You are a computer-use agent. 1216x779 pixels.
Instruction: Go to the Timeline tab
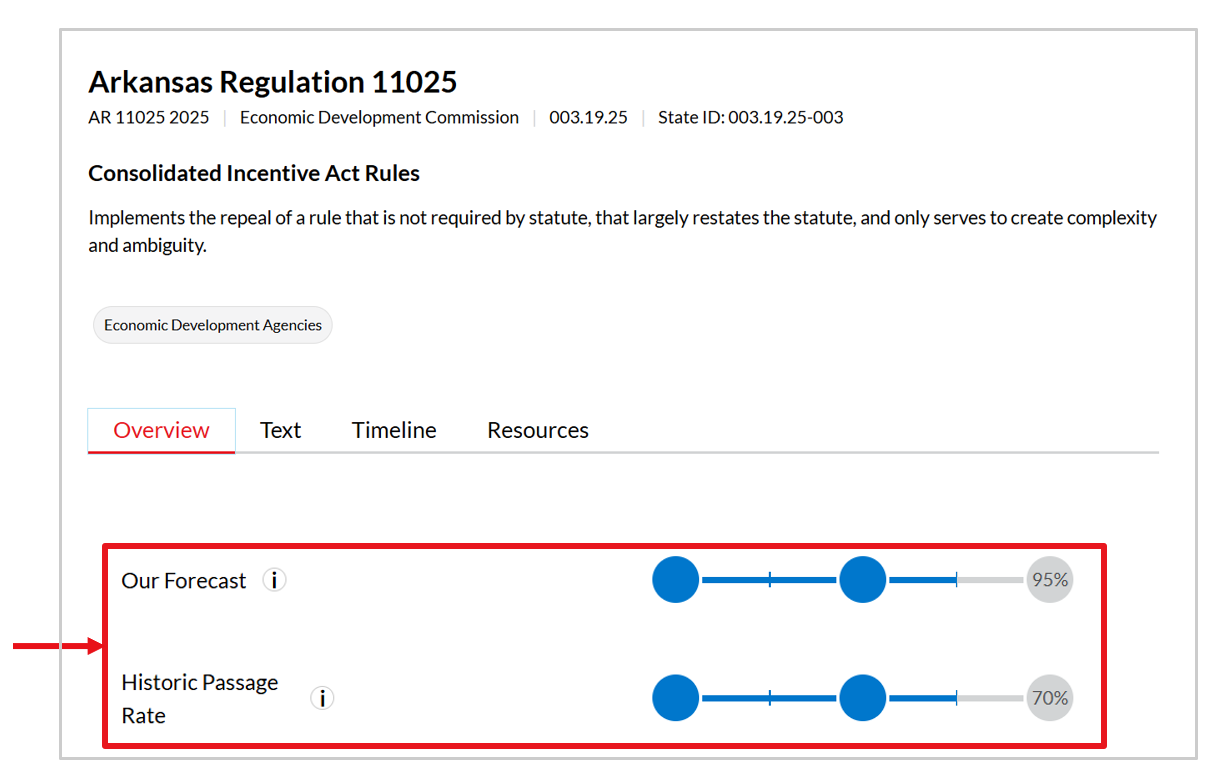[394, 430]
